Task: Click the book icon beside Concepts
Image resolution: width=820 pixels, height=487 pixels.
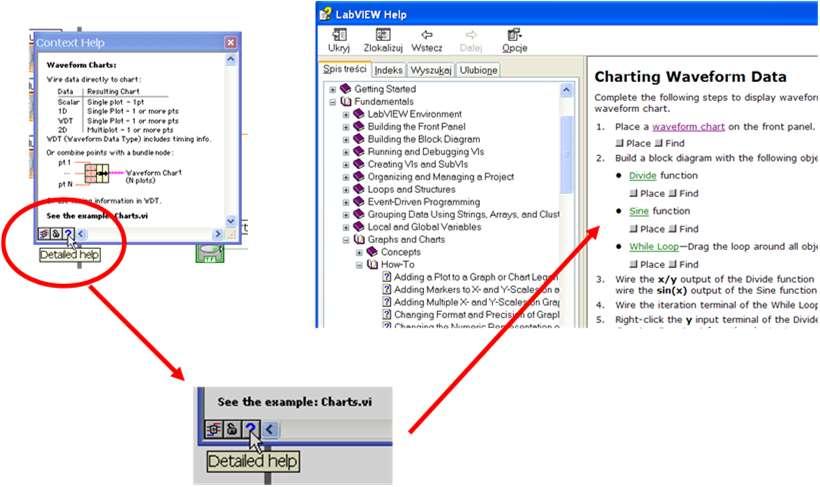Action: [372, 252]
